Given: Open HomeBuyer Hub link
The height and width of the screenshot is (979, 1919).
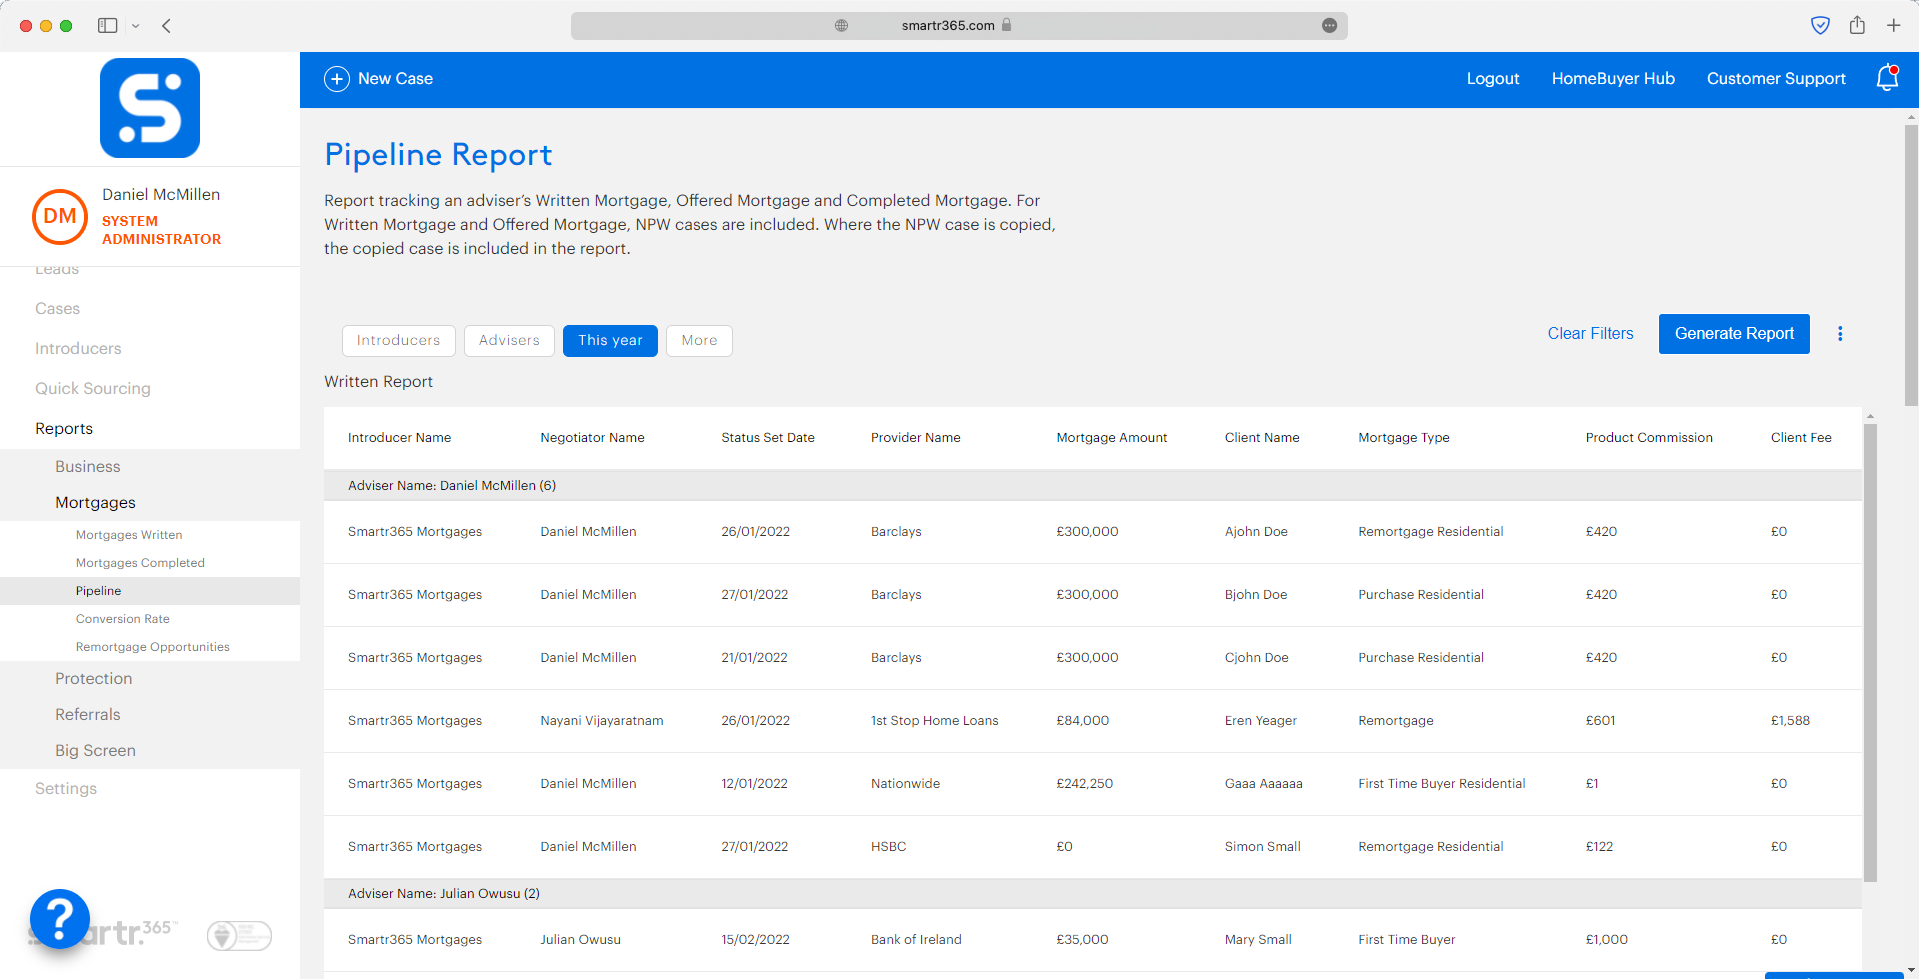Looking at the screenshot, I should (x=1613, y=79).
